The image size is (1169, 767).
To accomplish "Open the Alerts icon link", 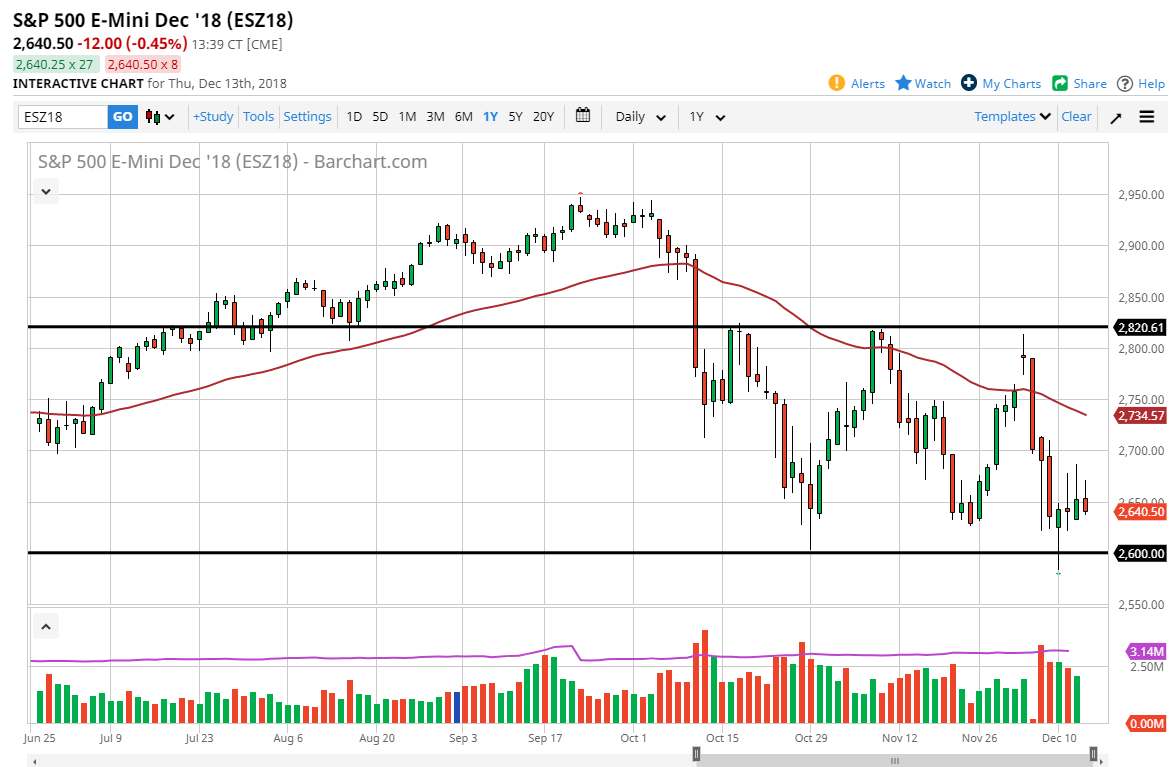I will coord(837,83).
